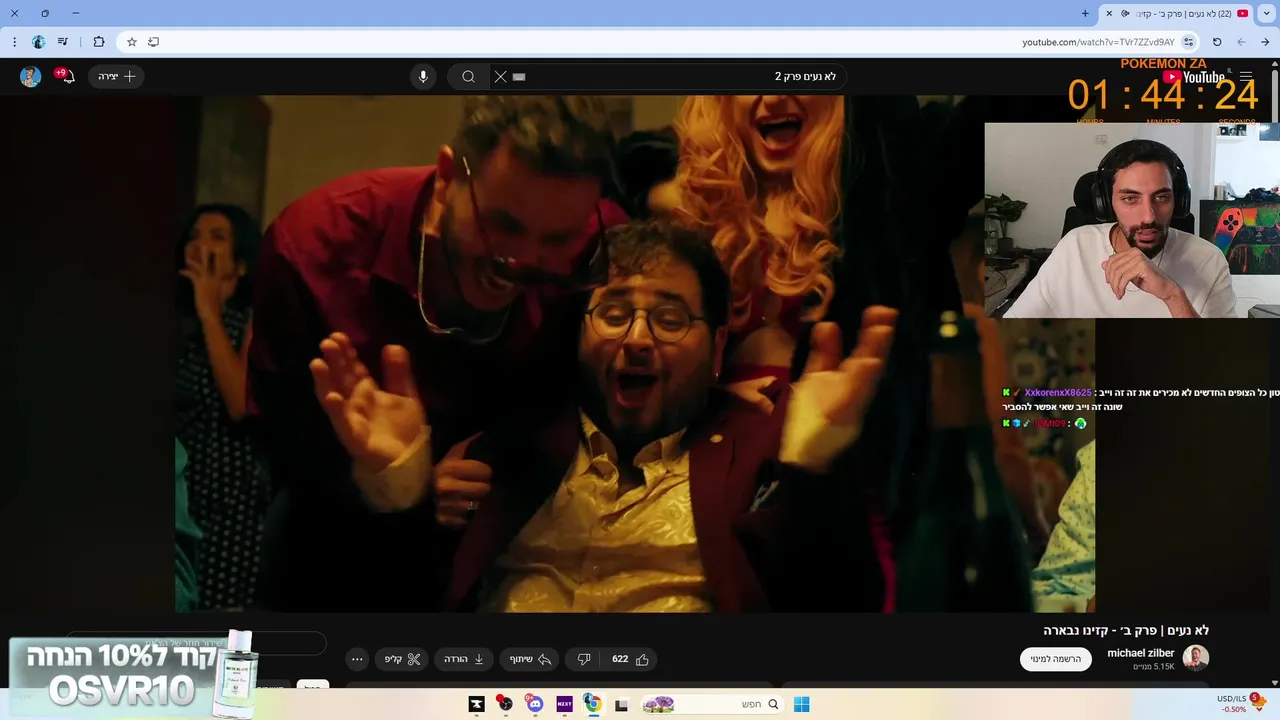Open the on-screen keyboard icon in search box
The height and width of the screenshot is (720, 1280).
[519, 76]
